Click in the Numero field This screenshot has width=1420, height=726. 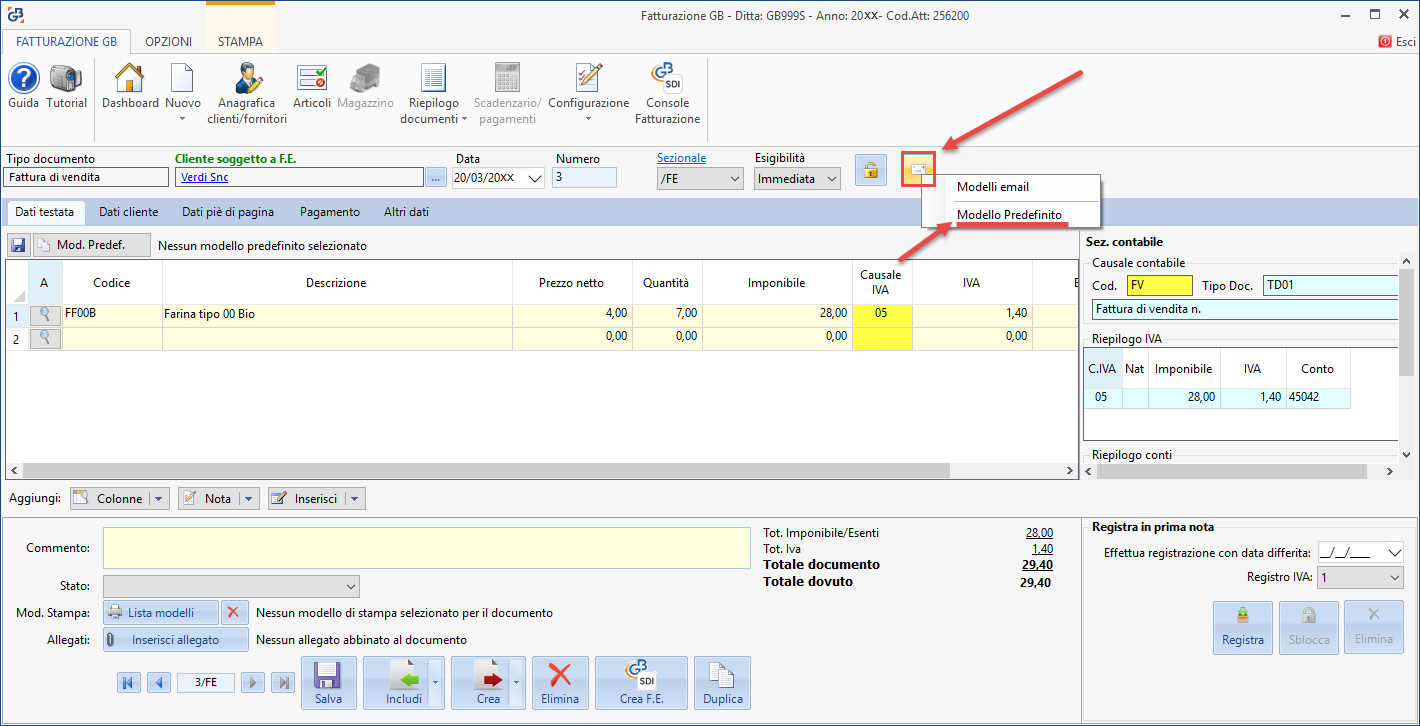(585, 178)
